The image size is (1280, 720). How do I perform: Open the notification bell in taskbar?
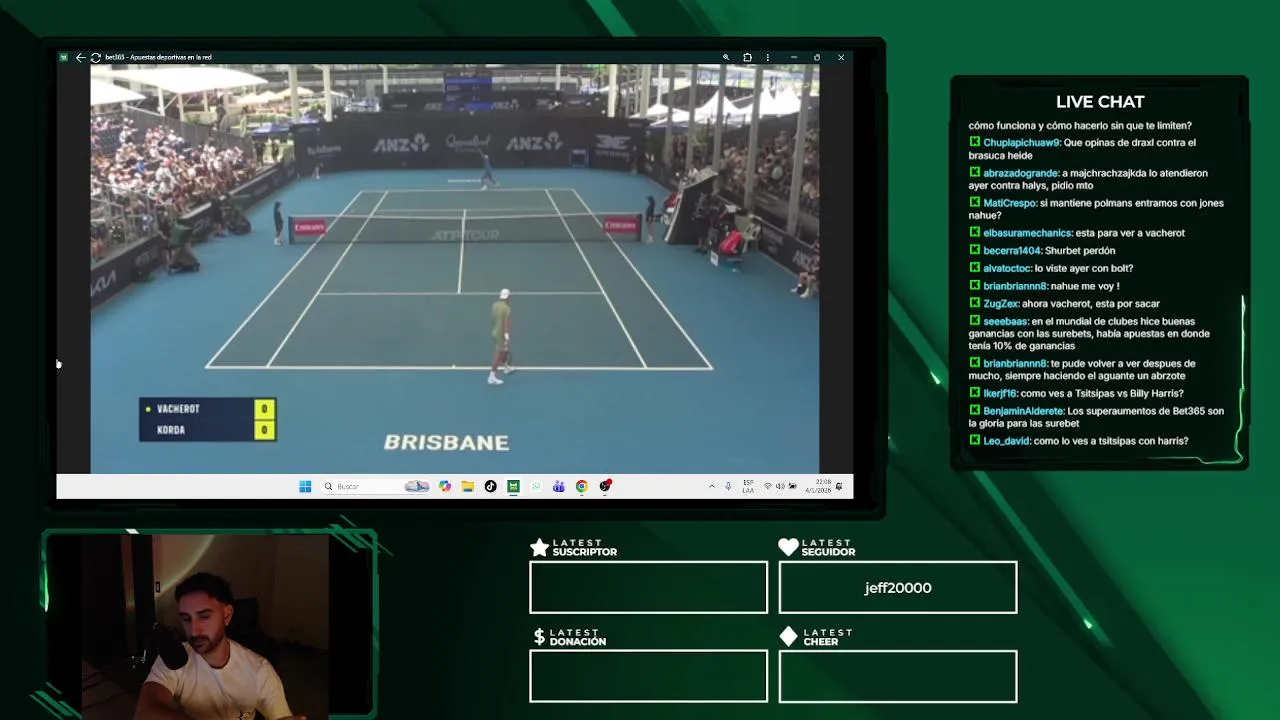click(838, 486)
